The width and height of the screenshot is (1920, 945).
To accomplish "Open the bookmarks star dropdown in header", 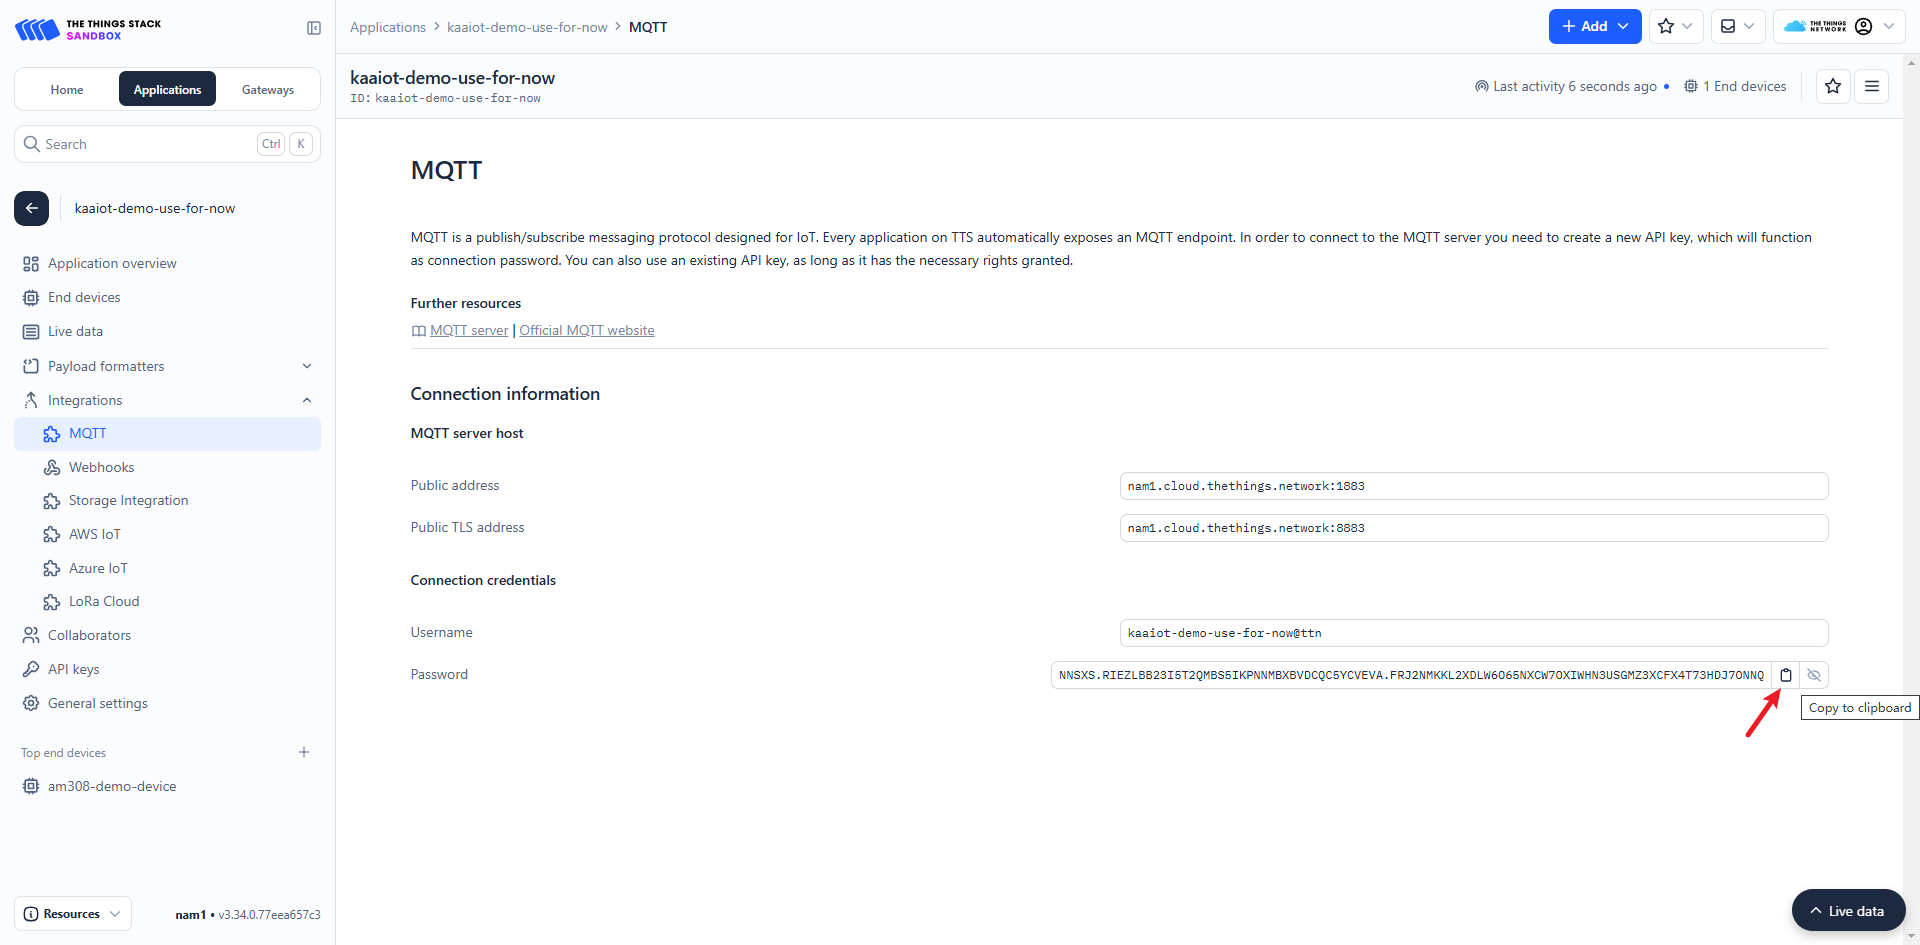I will (1676, 27).
